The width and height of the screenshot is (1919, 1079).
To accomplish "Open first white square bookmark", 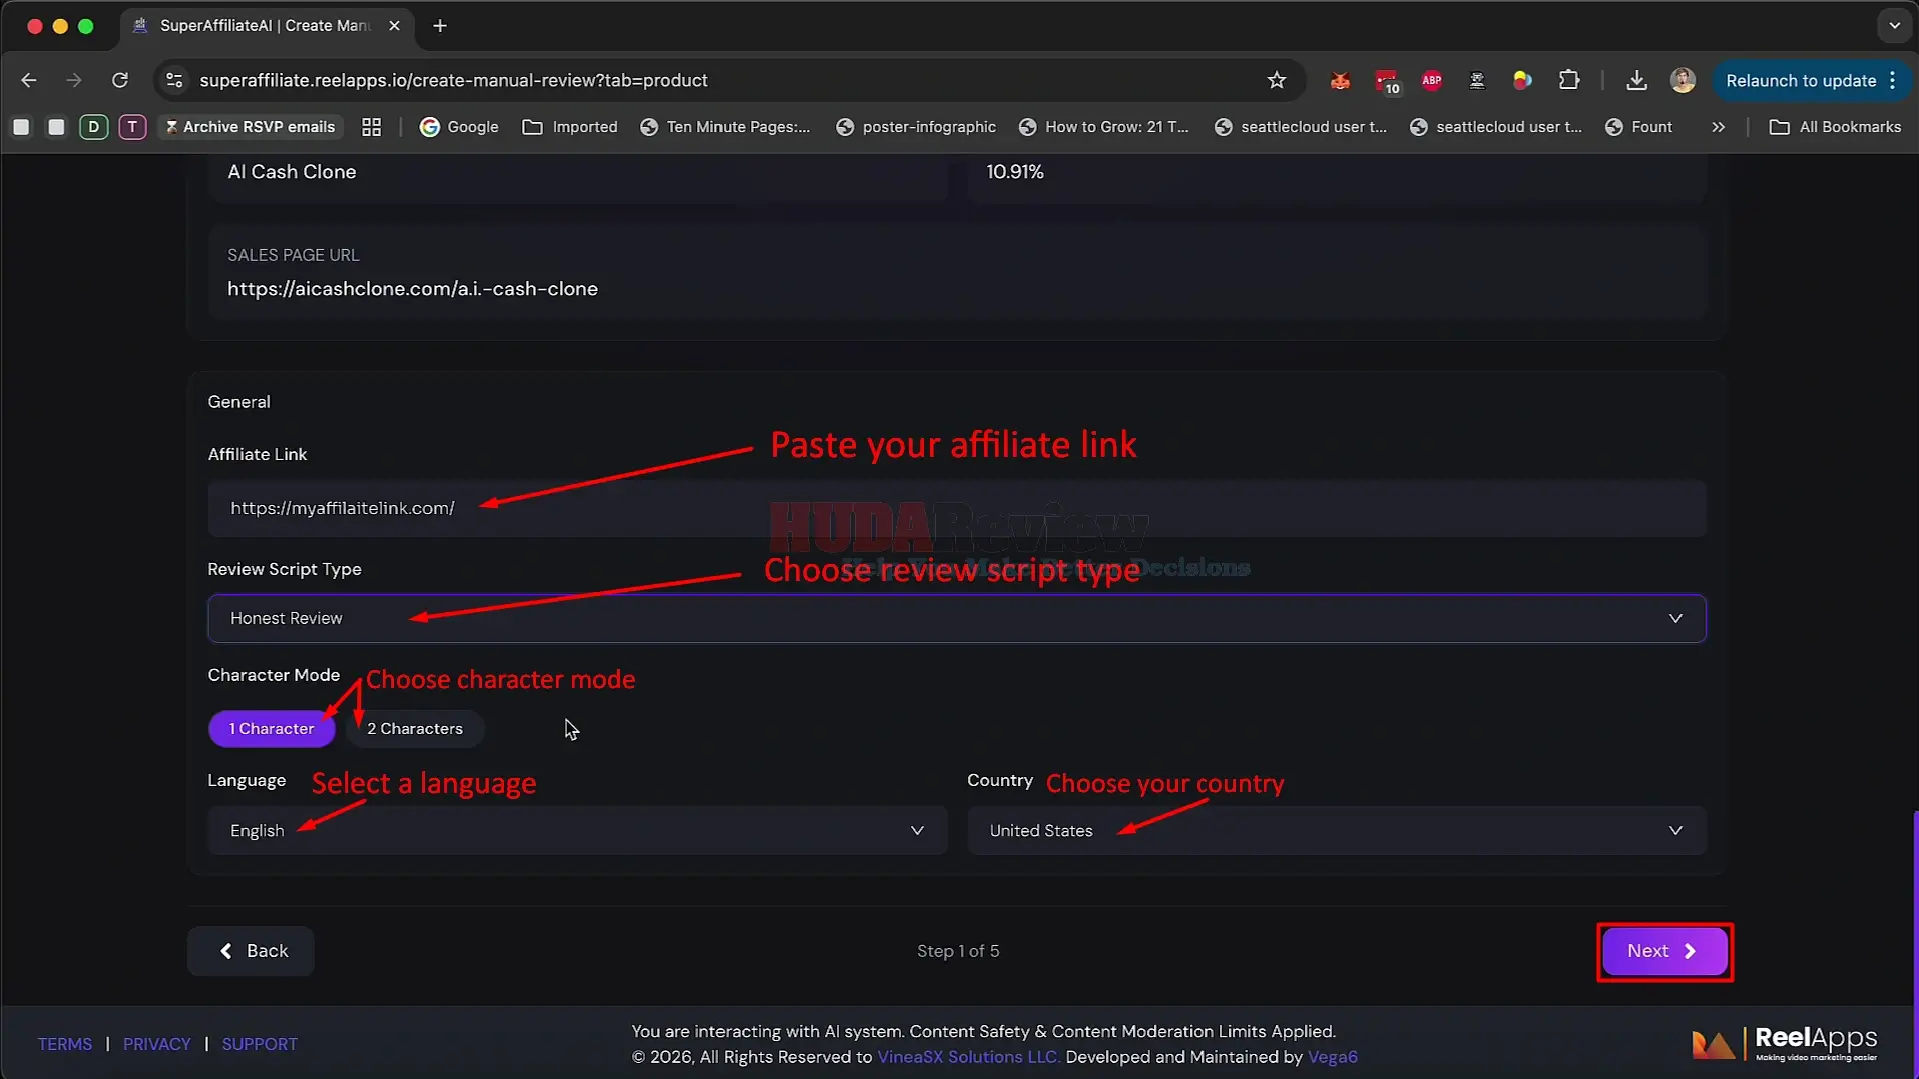I will 21,127.
